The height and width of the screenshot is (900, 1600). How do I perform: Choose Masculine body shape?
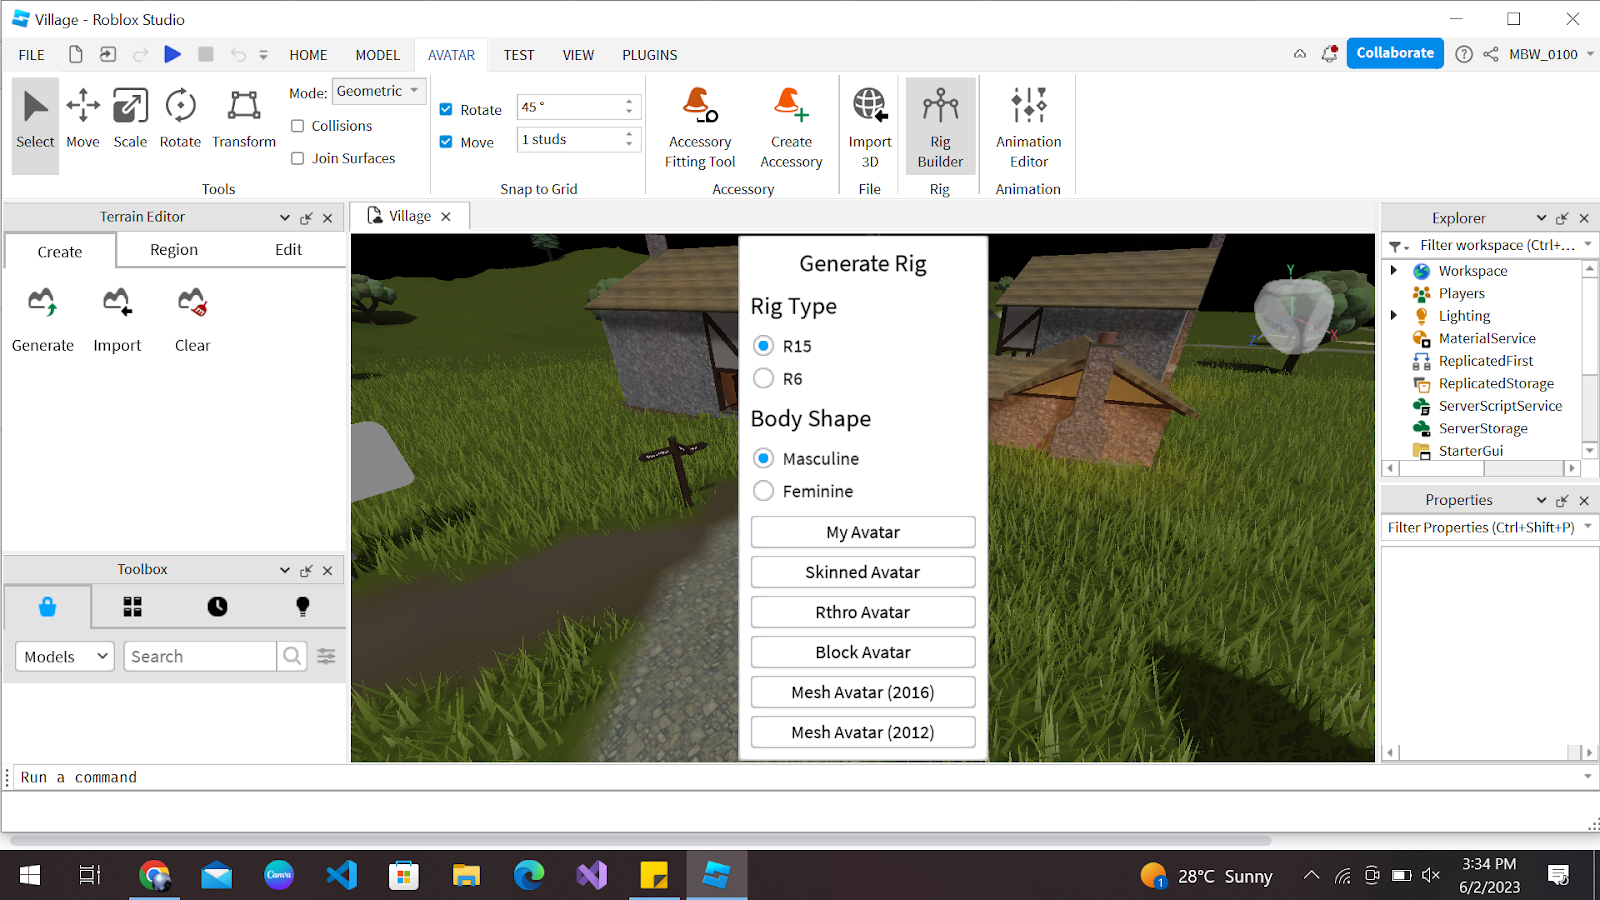pyautogui.click(x=764, y=458)
